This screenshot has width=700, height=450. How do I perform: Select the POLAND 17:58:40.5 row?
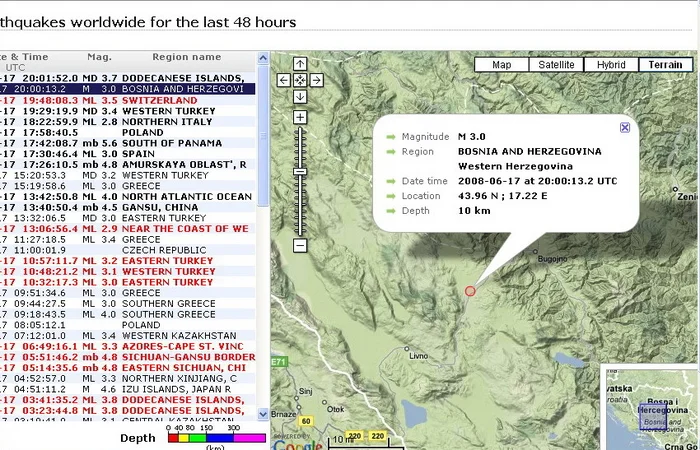pos(128,133)
